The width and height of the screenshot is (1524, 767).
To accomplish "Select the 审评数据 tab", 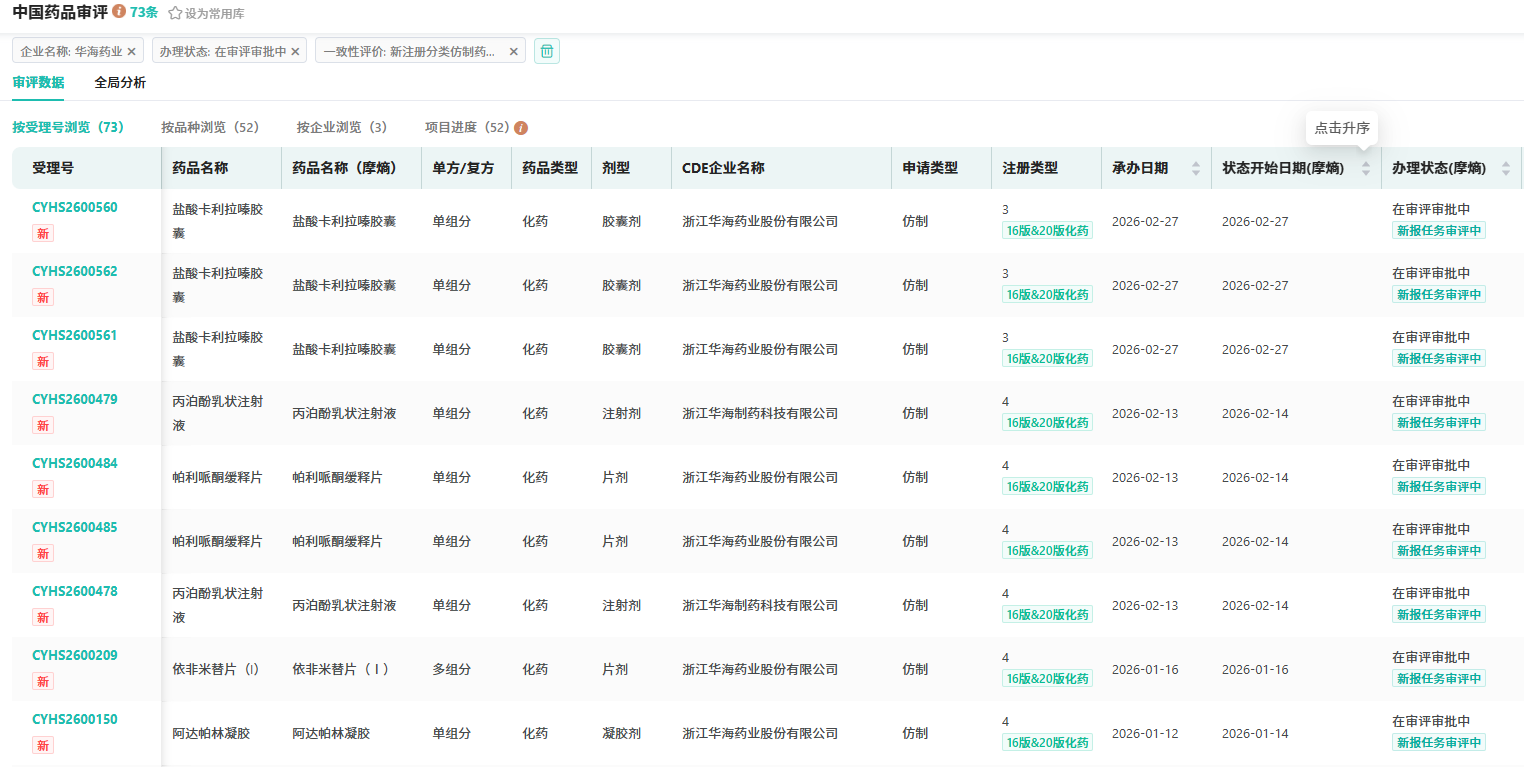I will click(x=38, y=83).
